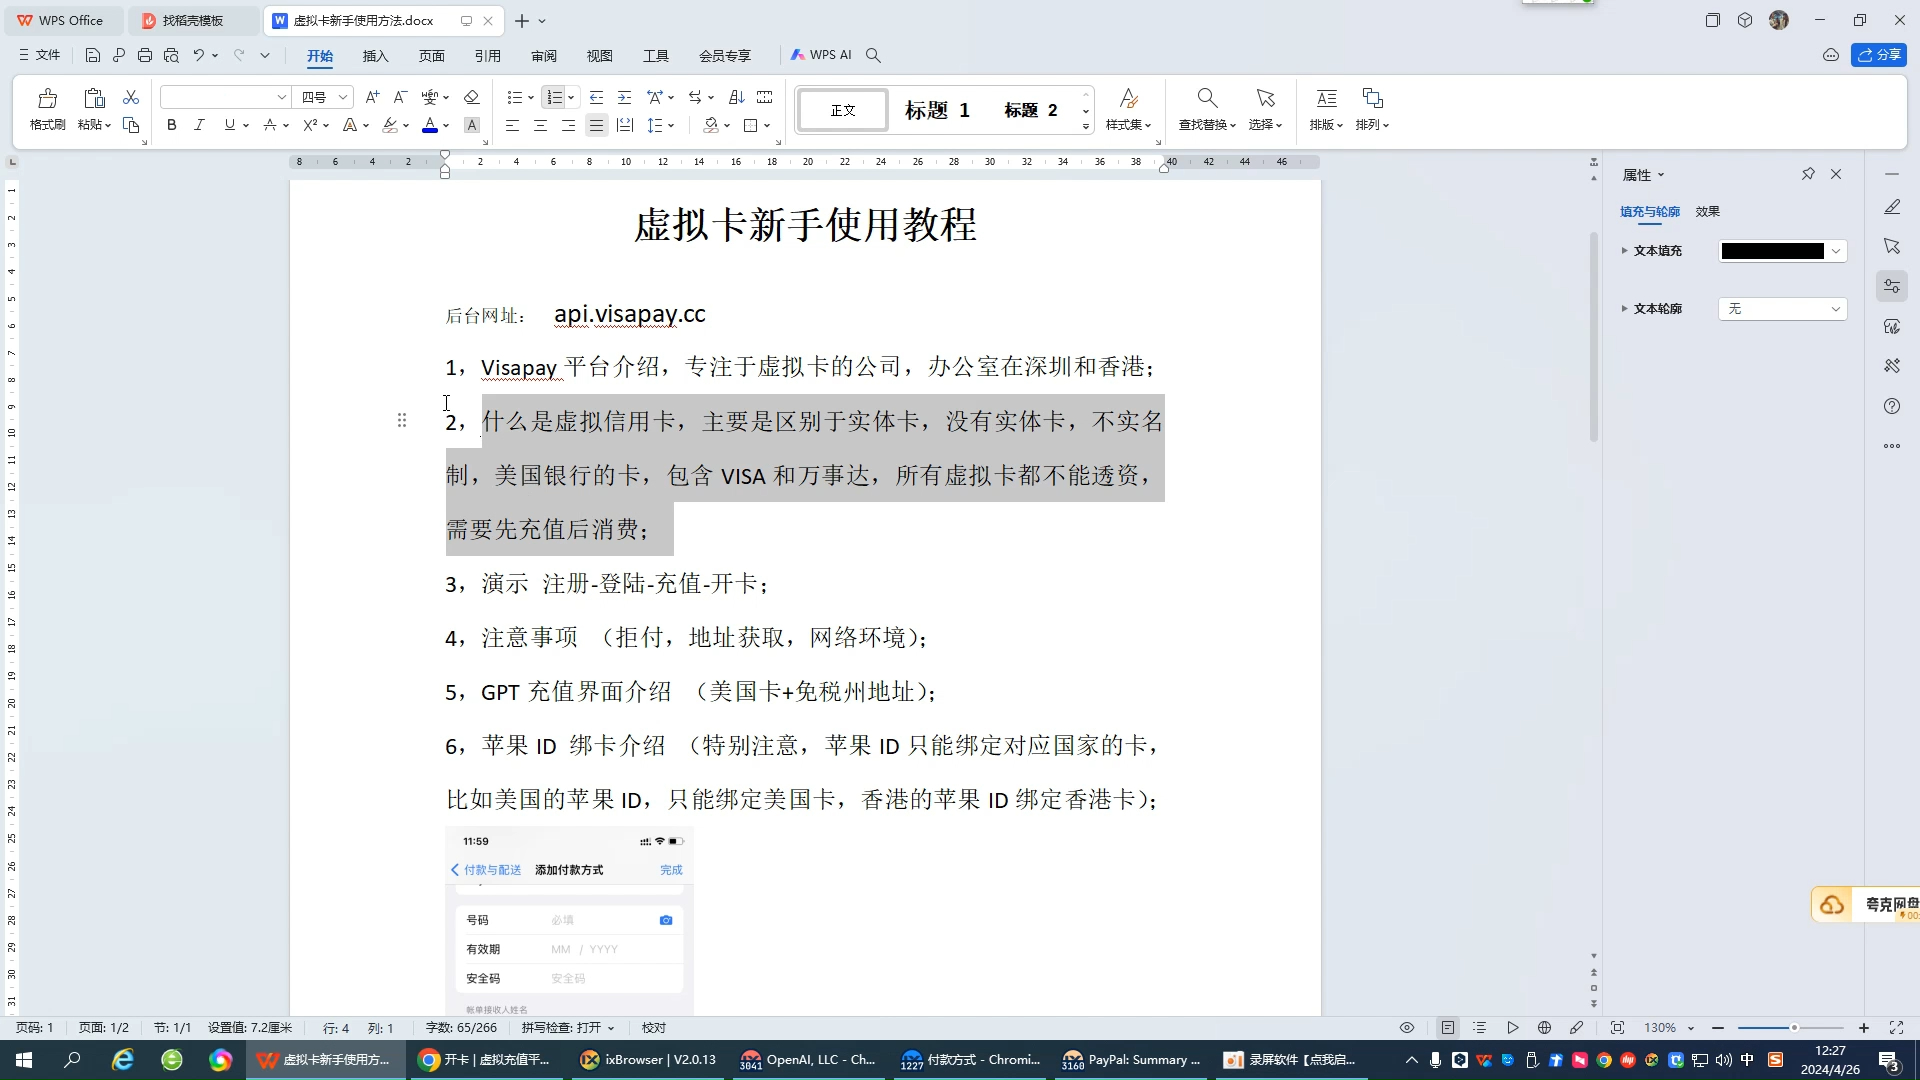Click the 排列 arrange icon
The width and height of the screenshot is (1920, 1080).
pyautogui.click(x=1372, y=98)
